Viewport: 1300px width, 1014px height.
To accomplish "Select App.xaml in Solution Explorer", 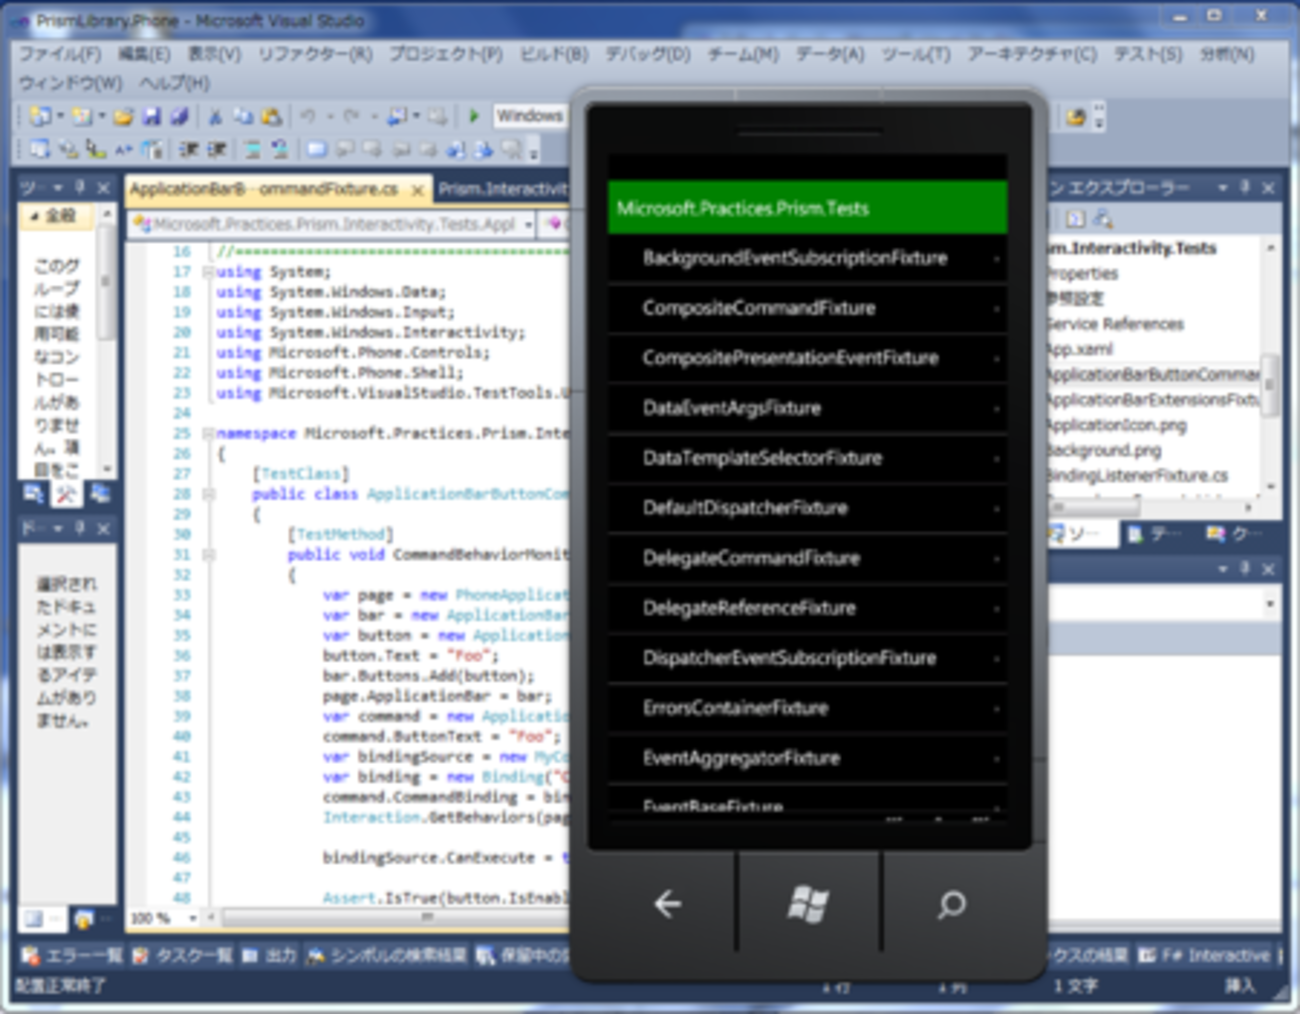I will [1080, 349].
